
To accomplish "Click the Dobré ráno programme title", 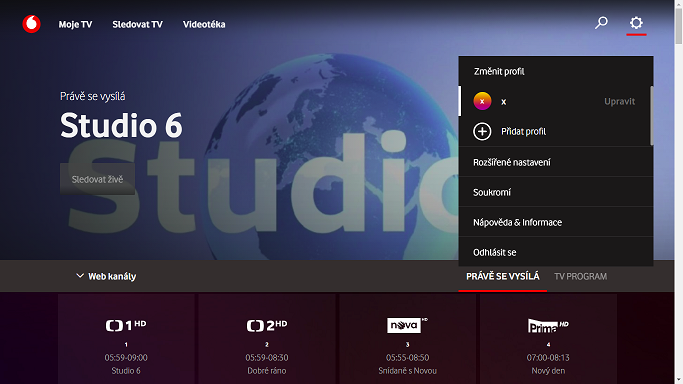I will 267,371.
